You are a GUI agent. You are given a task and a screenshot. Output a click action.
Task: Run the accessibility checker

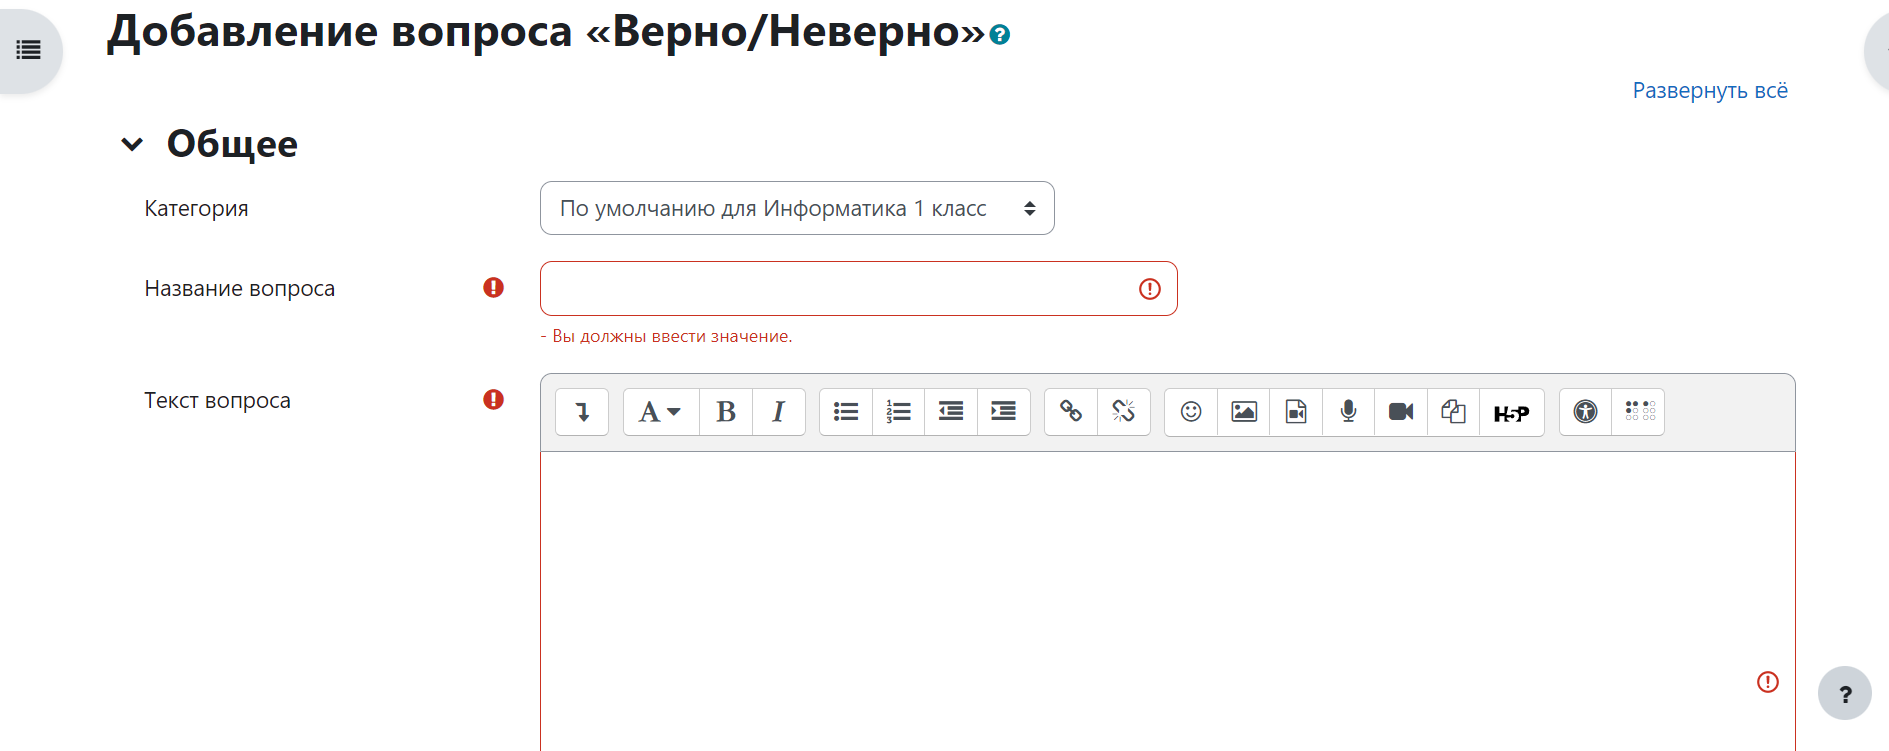click(1585, 412)
